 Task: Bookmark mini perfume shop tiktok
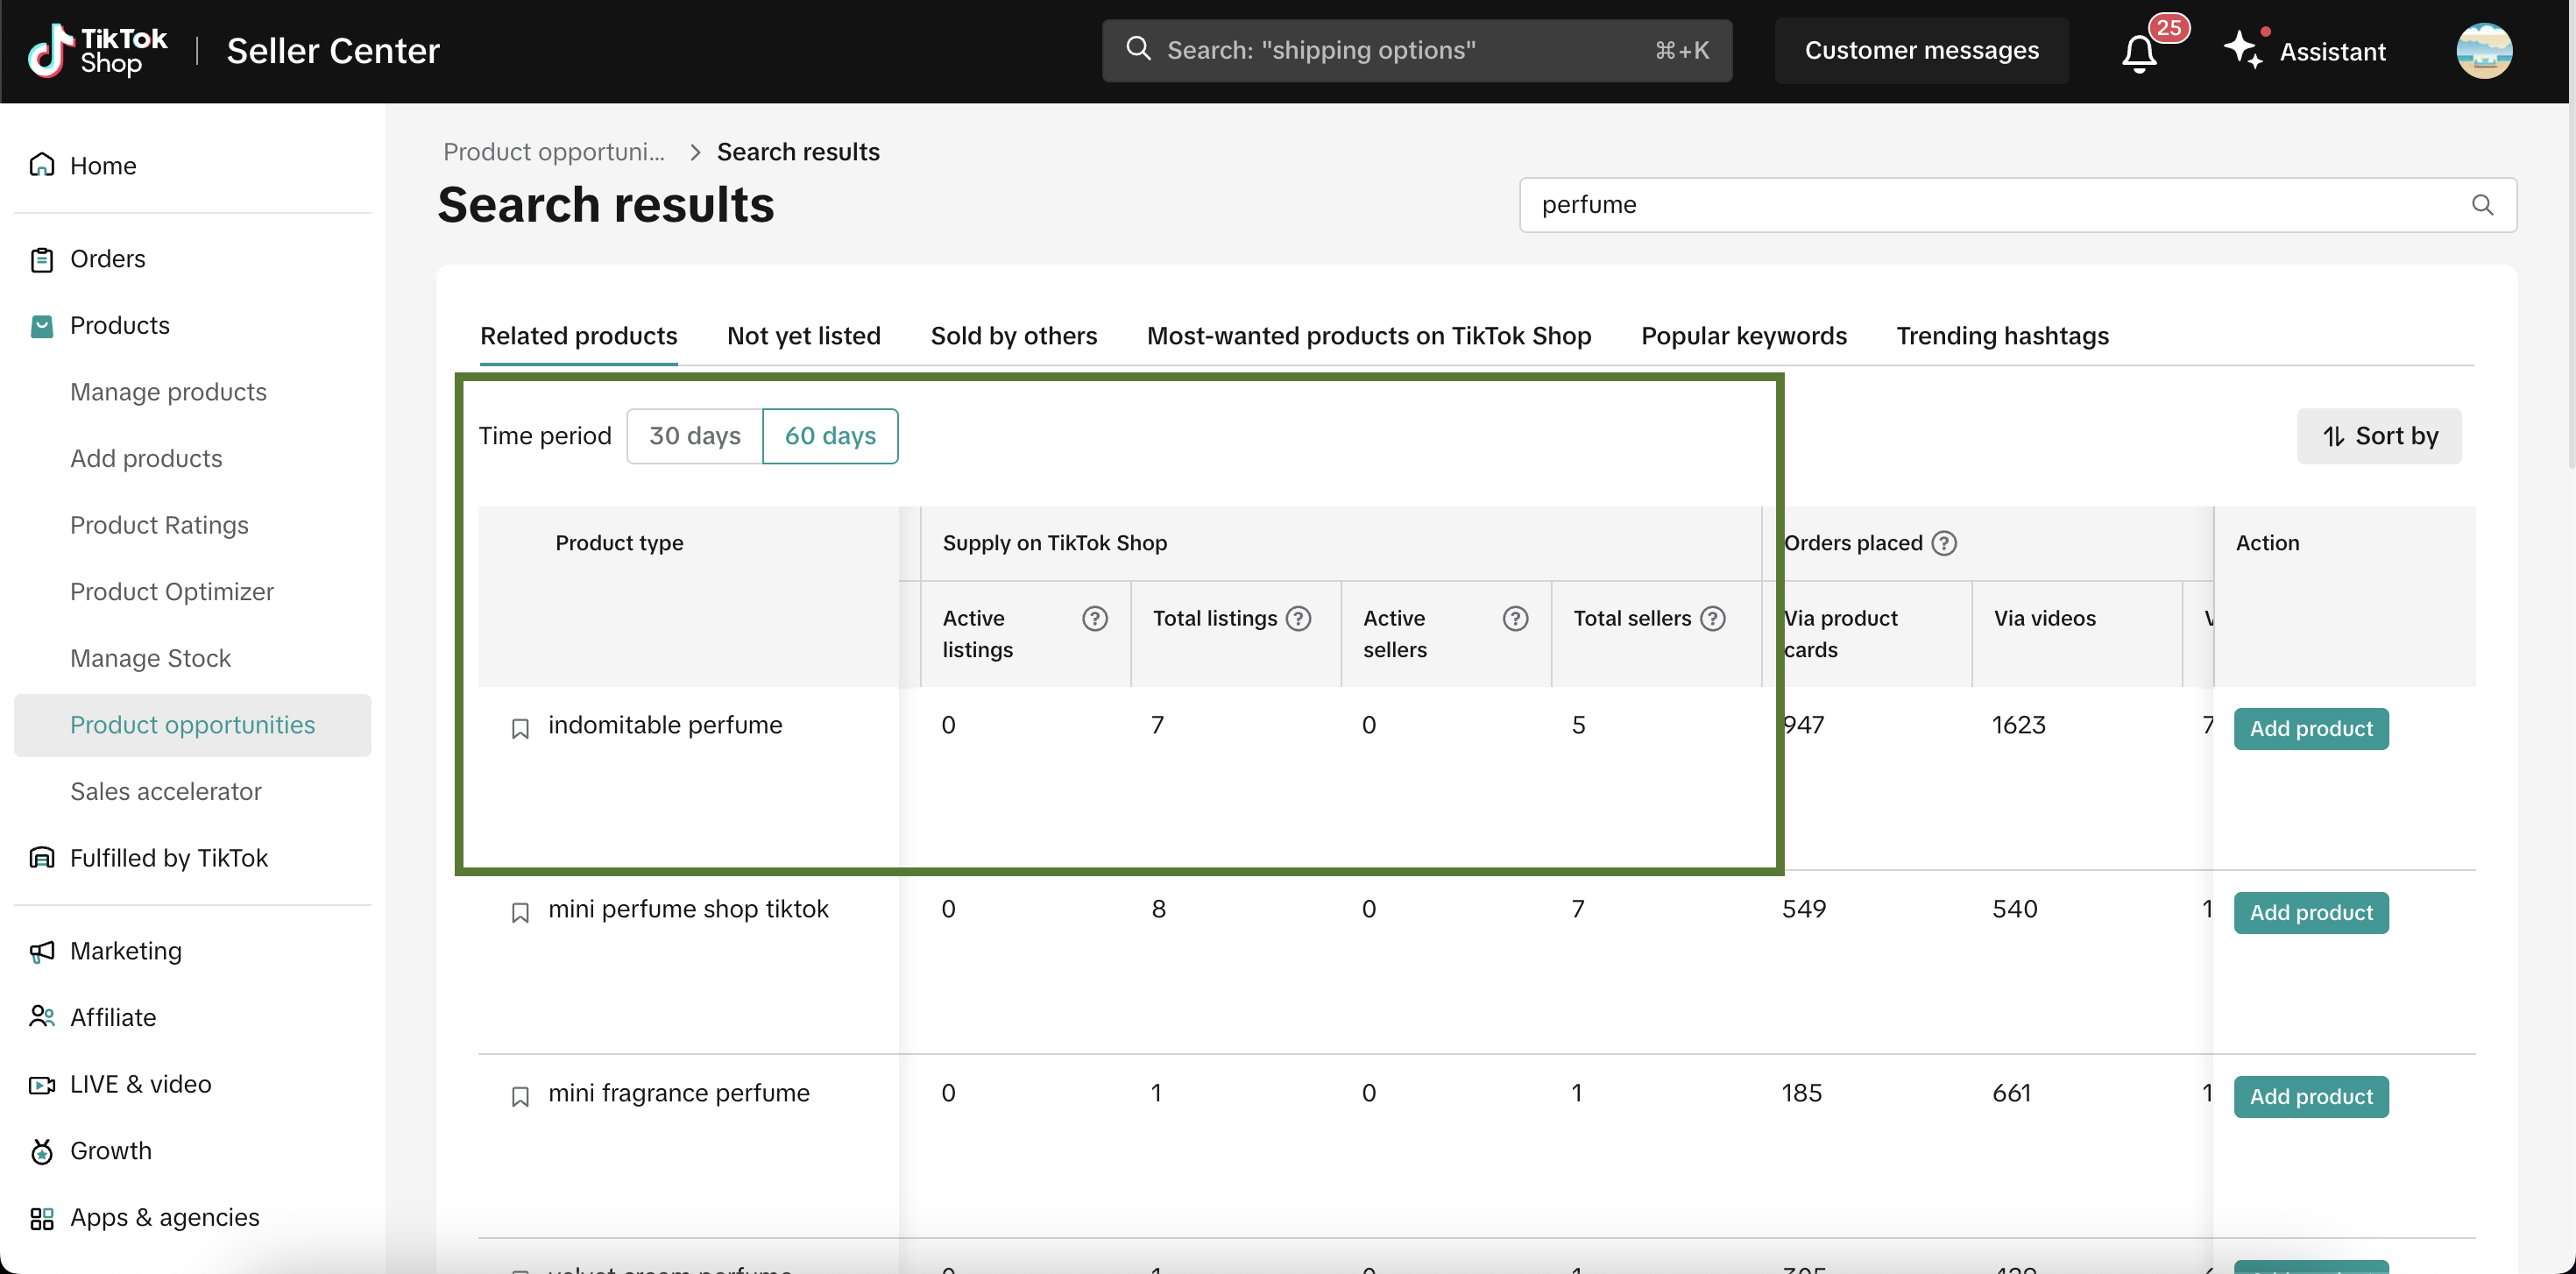(x=520, y=912)
